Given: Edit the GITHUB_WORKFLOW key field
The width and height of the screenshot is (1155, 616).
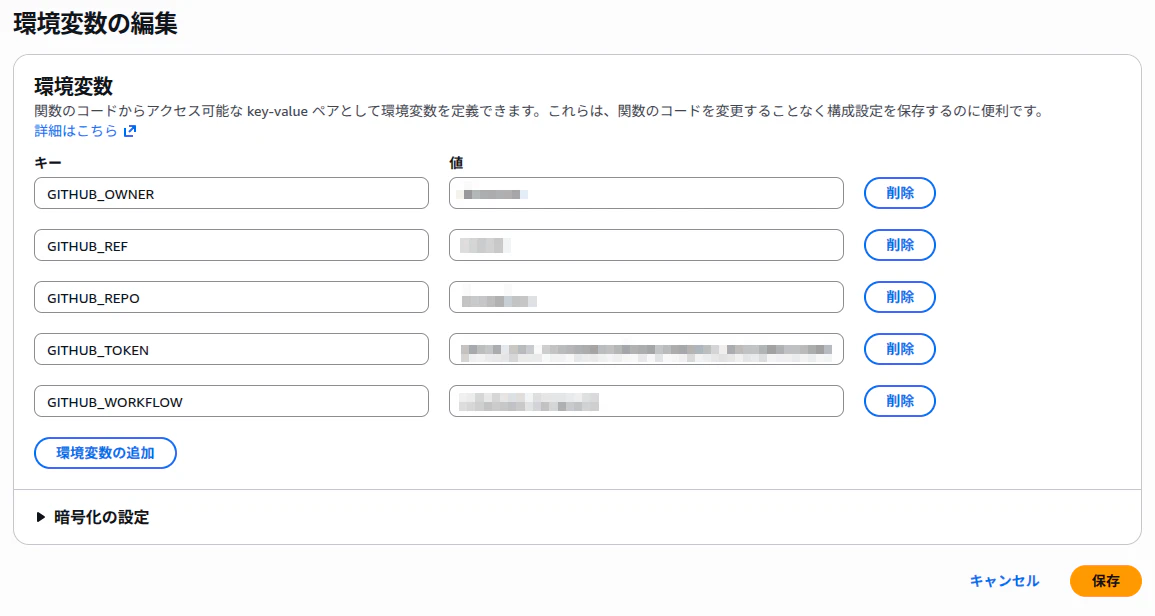Looking at the screenshot, I should [231, 401].
